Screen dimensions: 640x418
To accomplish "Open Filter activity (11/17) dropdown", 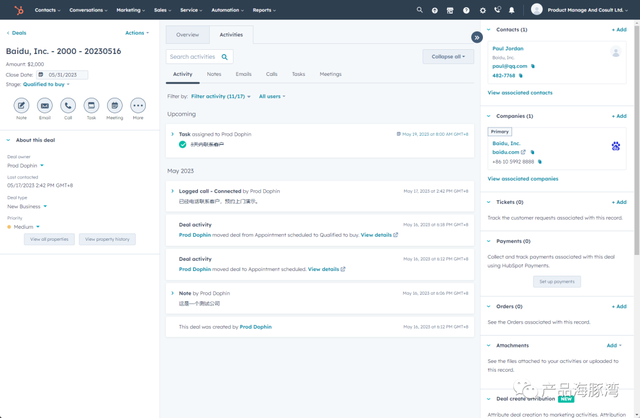I will click(x=220, y=96).
